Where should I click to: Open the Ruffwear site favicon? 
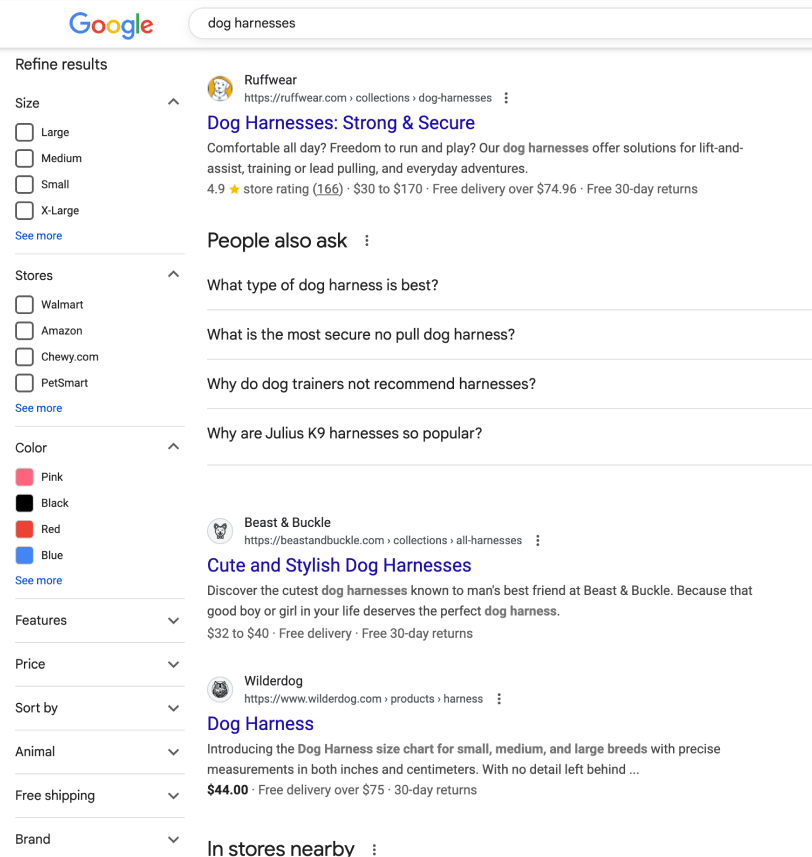220,89
